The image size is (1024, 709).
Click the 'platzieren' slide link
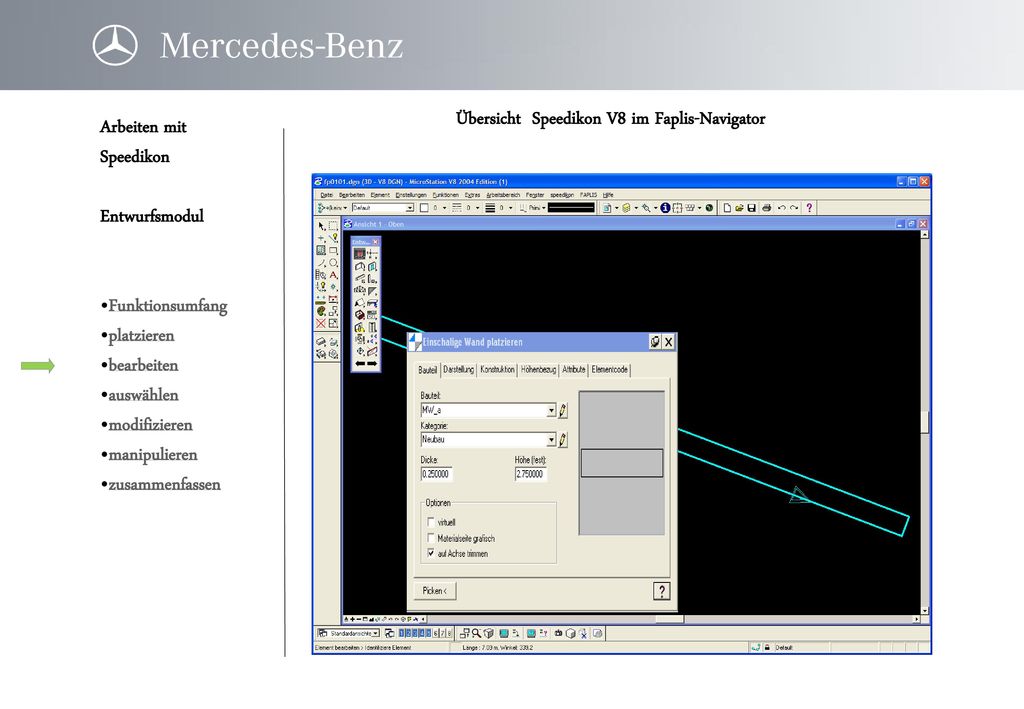(x=141, y=336)
